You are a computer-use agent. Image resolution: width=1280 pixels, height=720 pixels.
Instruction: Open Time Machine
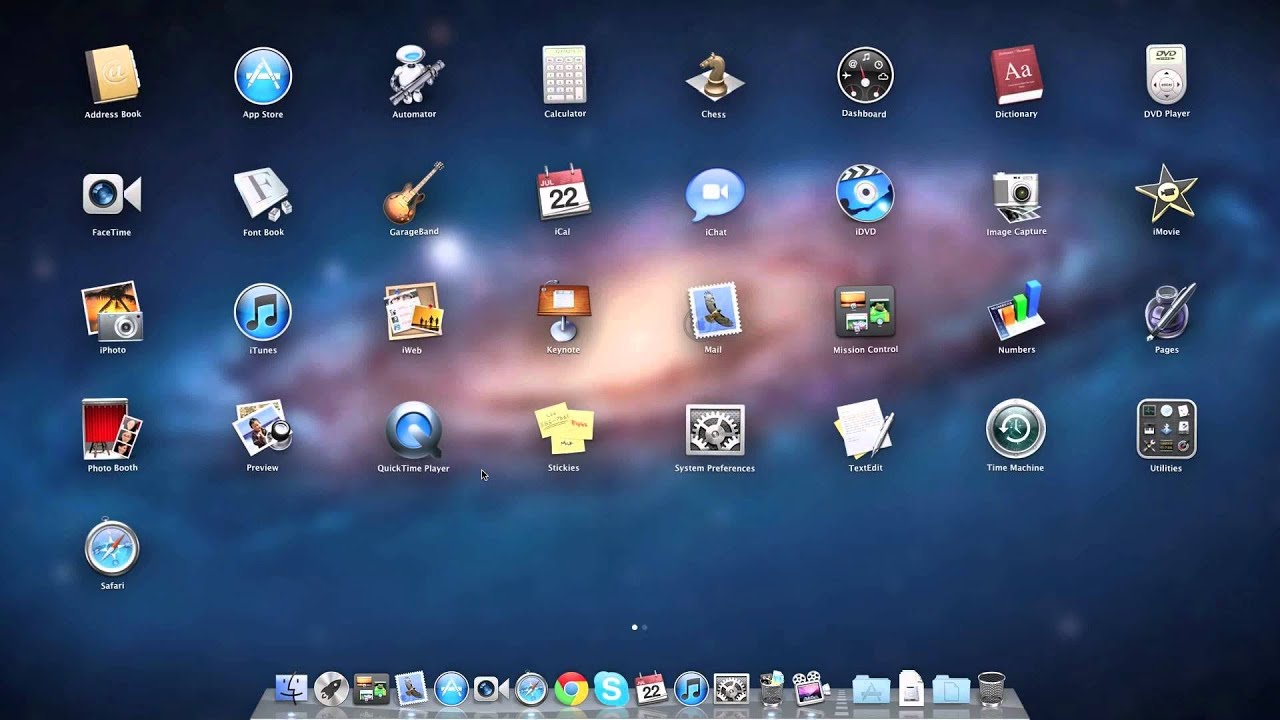tap(1016, 430)
